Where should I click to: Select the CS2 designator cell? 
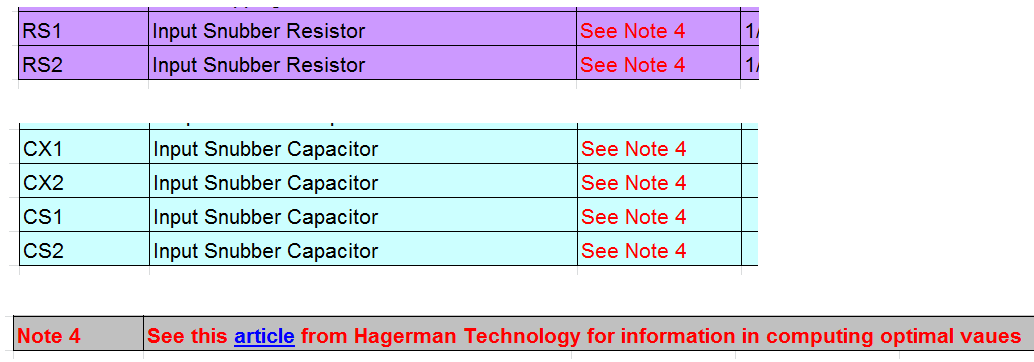(x=84, y=249)
